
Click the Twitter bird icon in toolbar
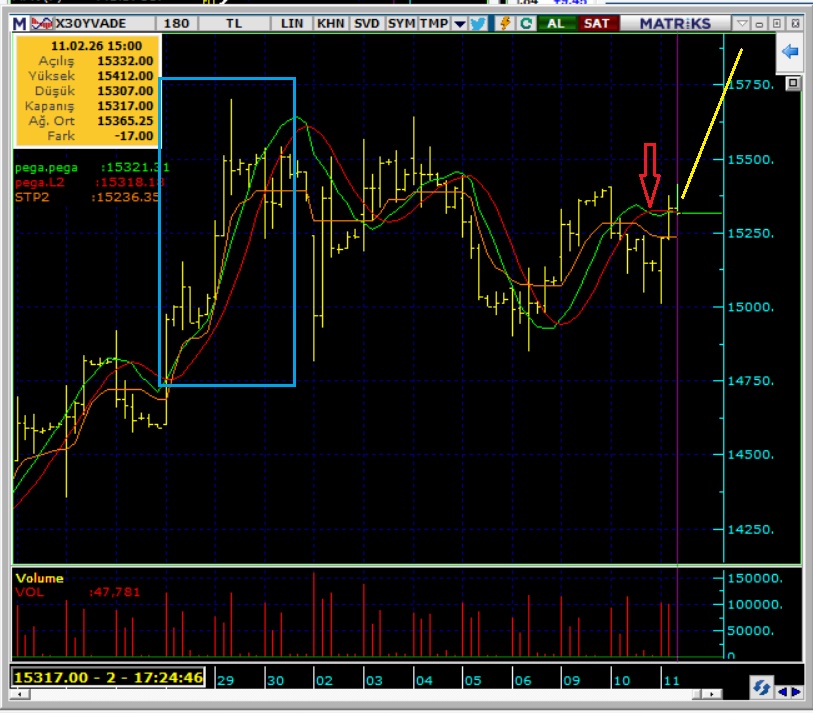tap(478, 23)
